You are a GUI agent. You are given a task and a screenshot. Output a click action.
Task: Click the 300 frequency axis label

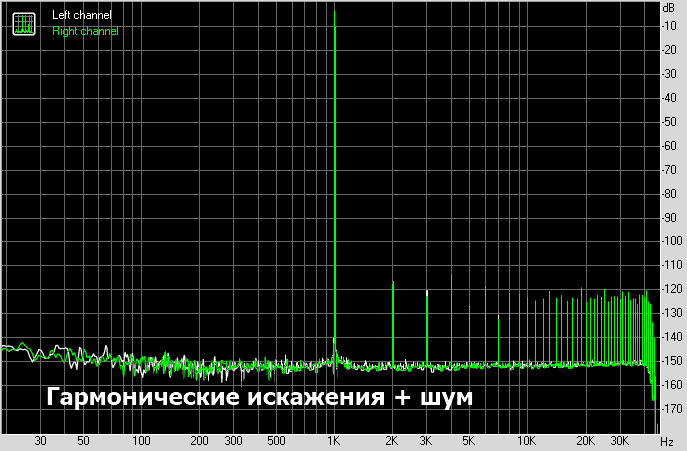[x=234, y=441]
